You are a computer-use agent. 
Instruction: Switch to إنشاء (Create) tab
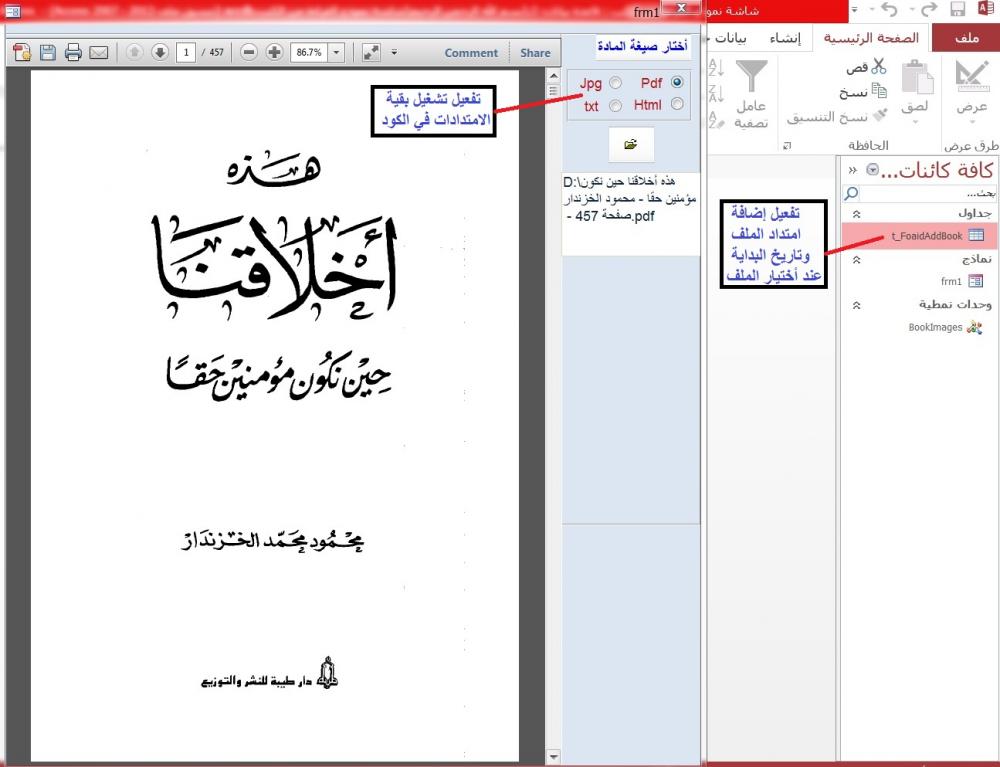785,38
